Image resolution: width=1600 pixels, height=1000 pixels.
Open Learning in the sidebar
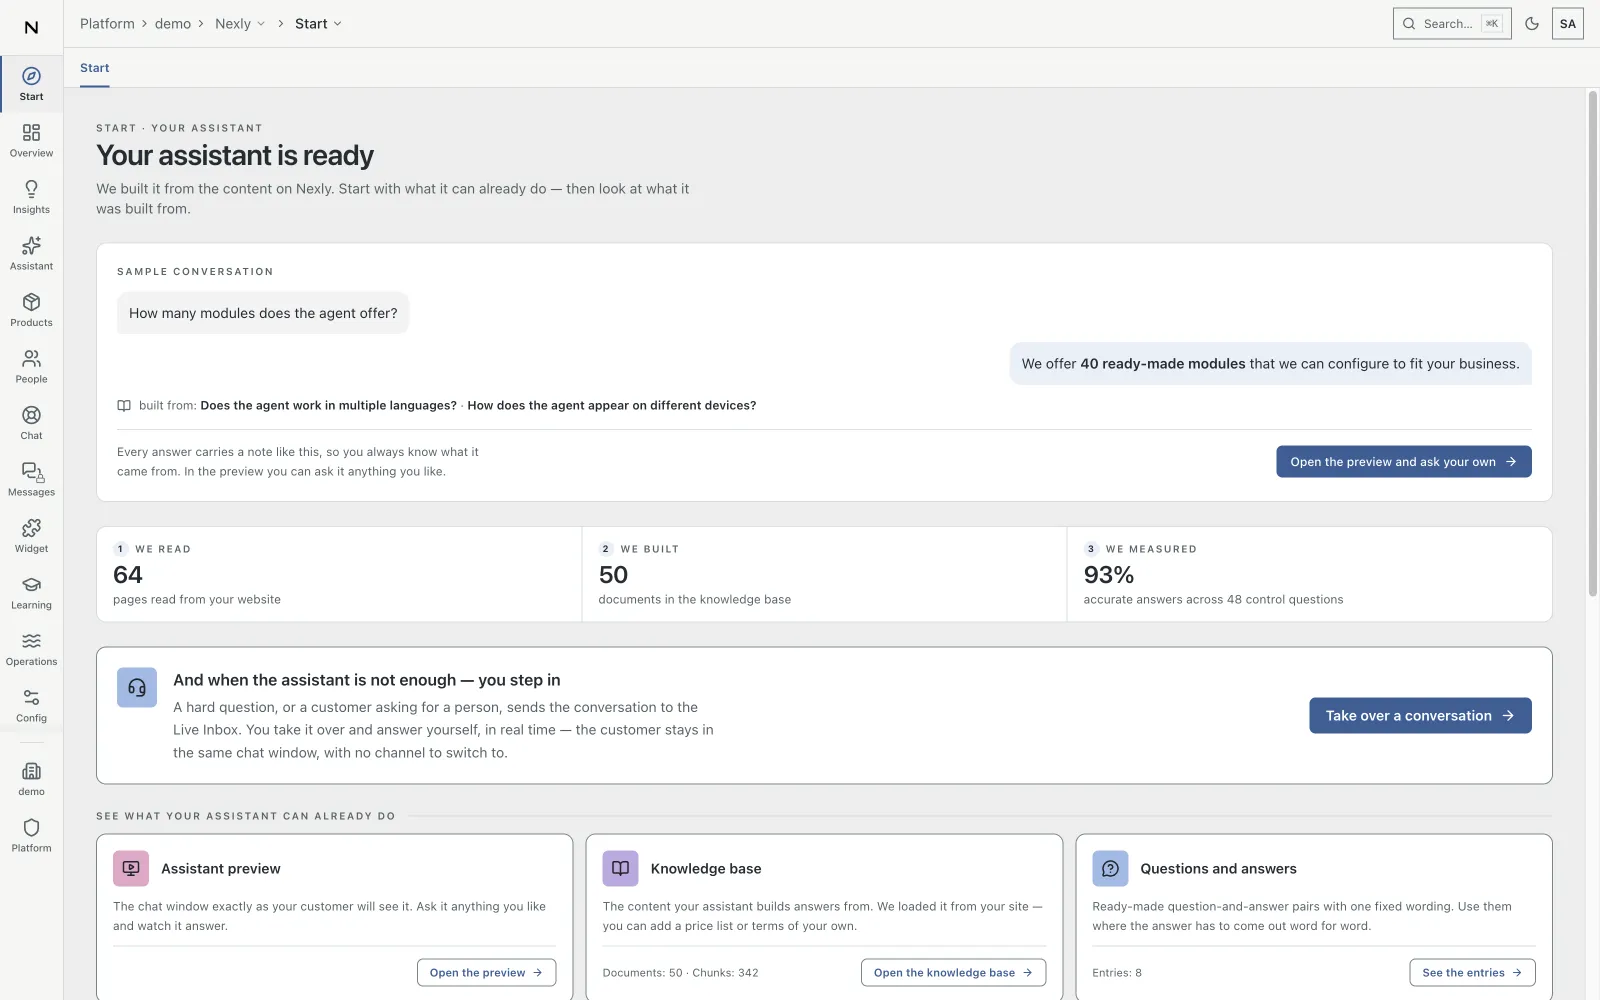(31, 593)
